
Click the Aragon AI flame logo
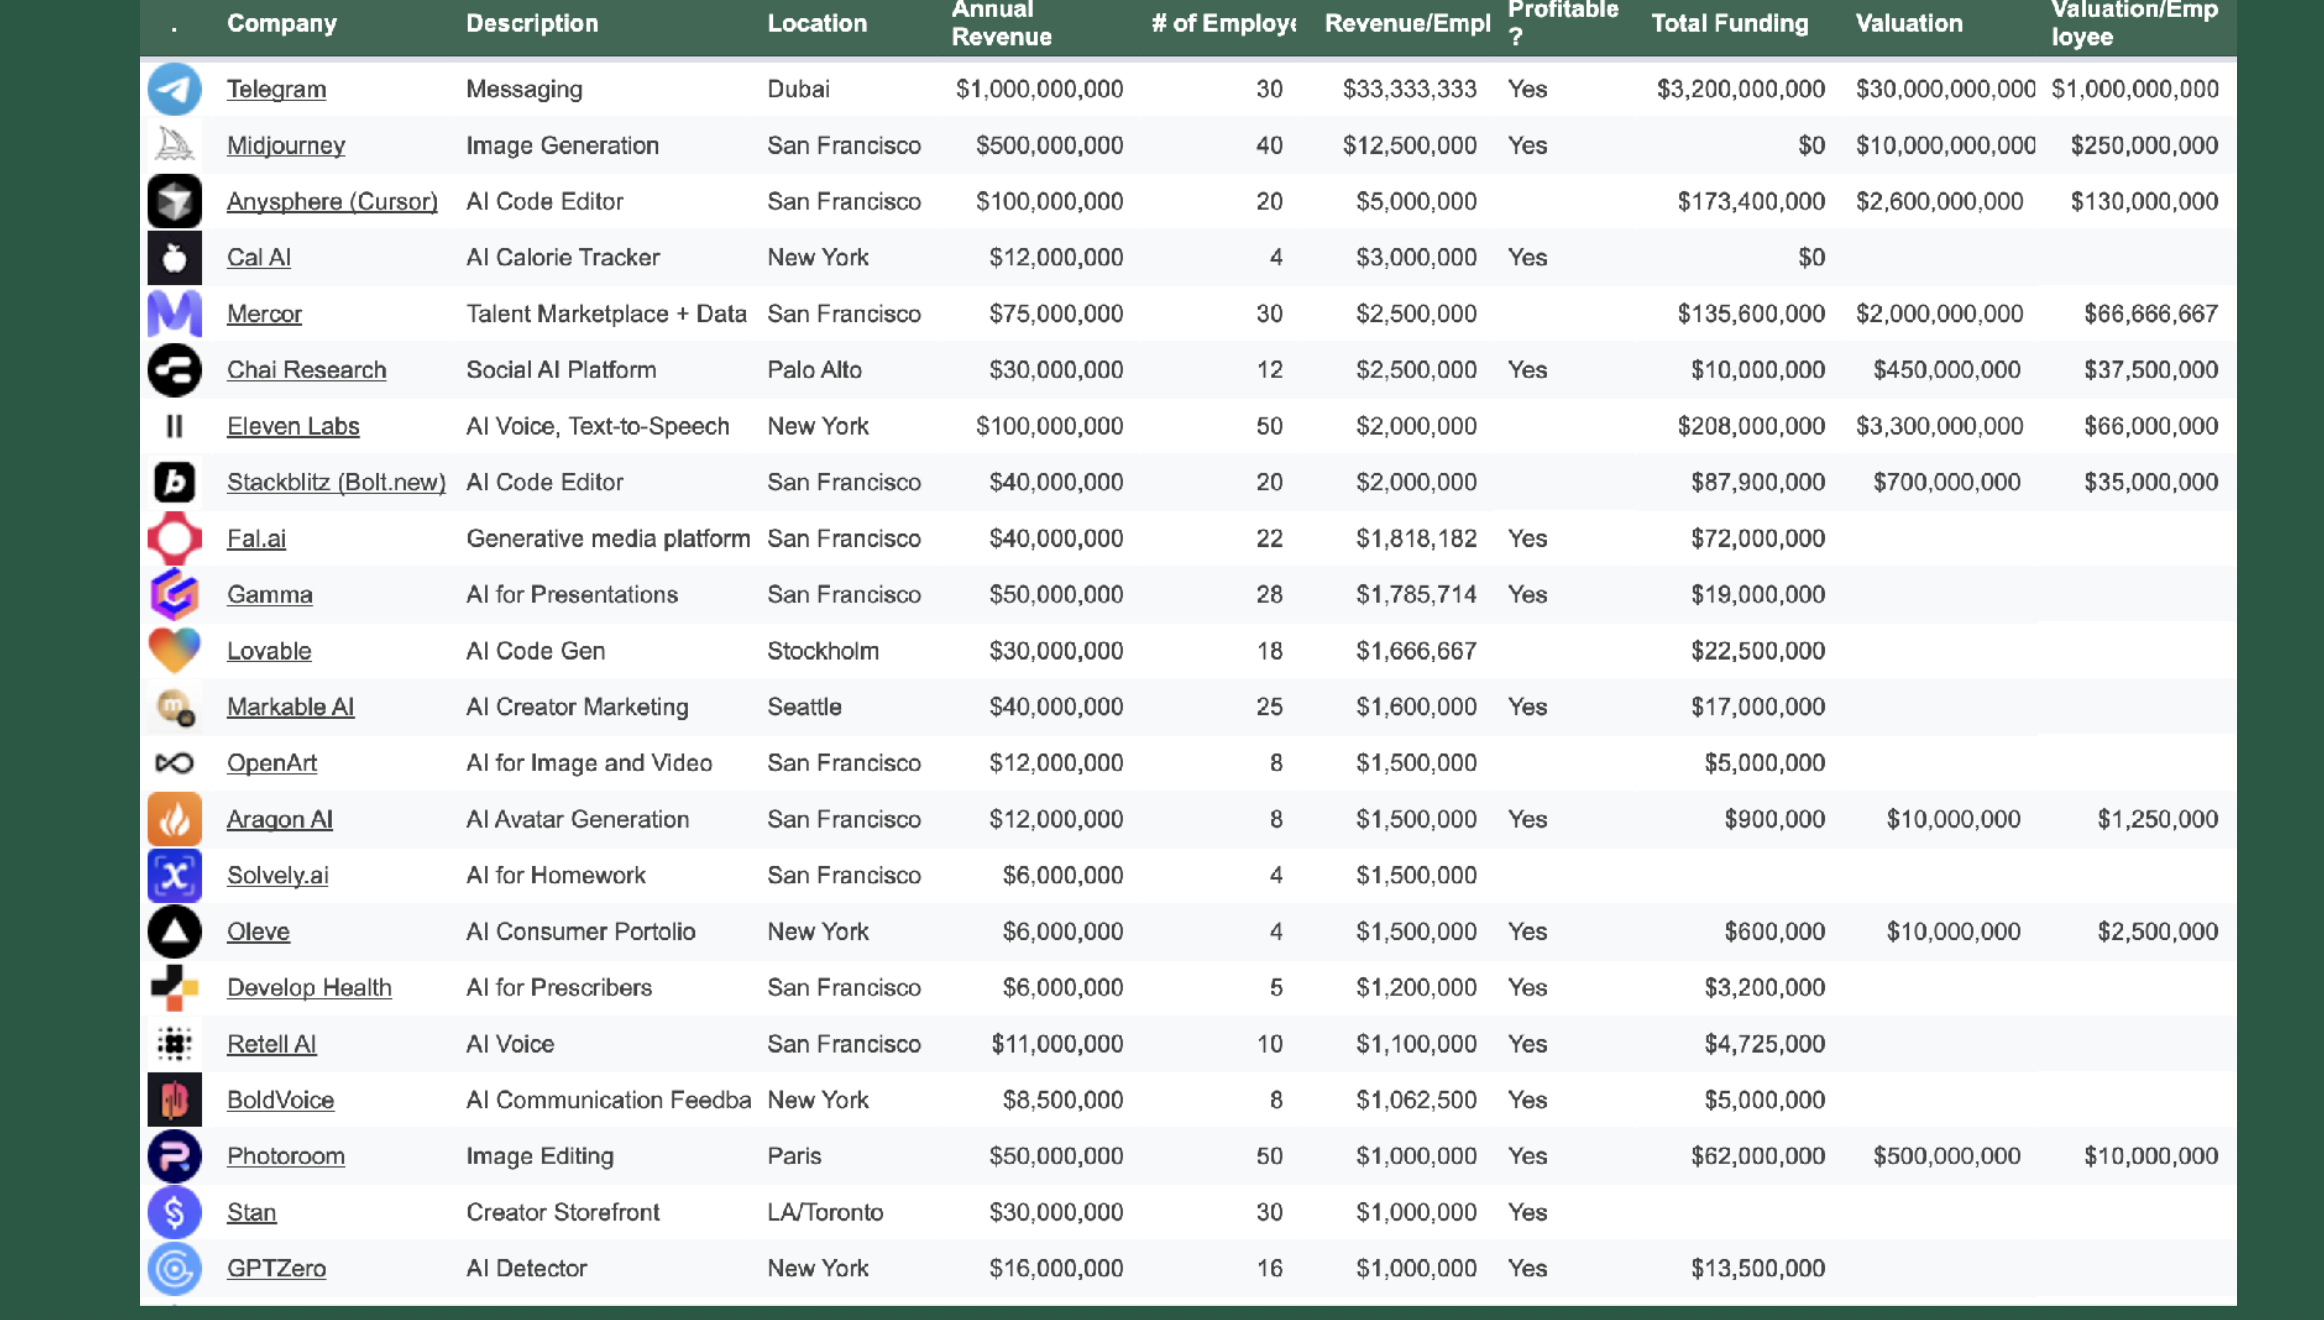(174, 819)
